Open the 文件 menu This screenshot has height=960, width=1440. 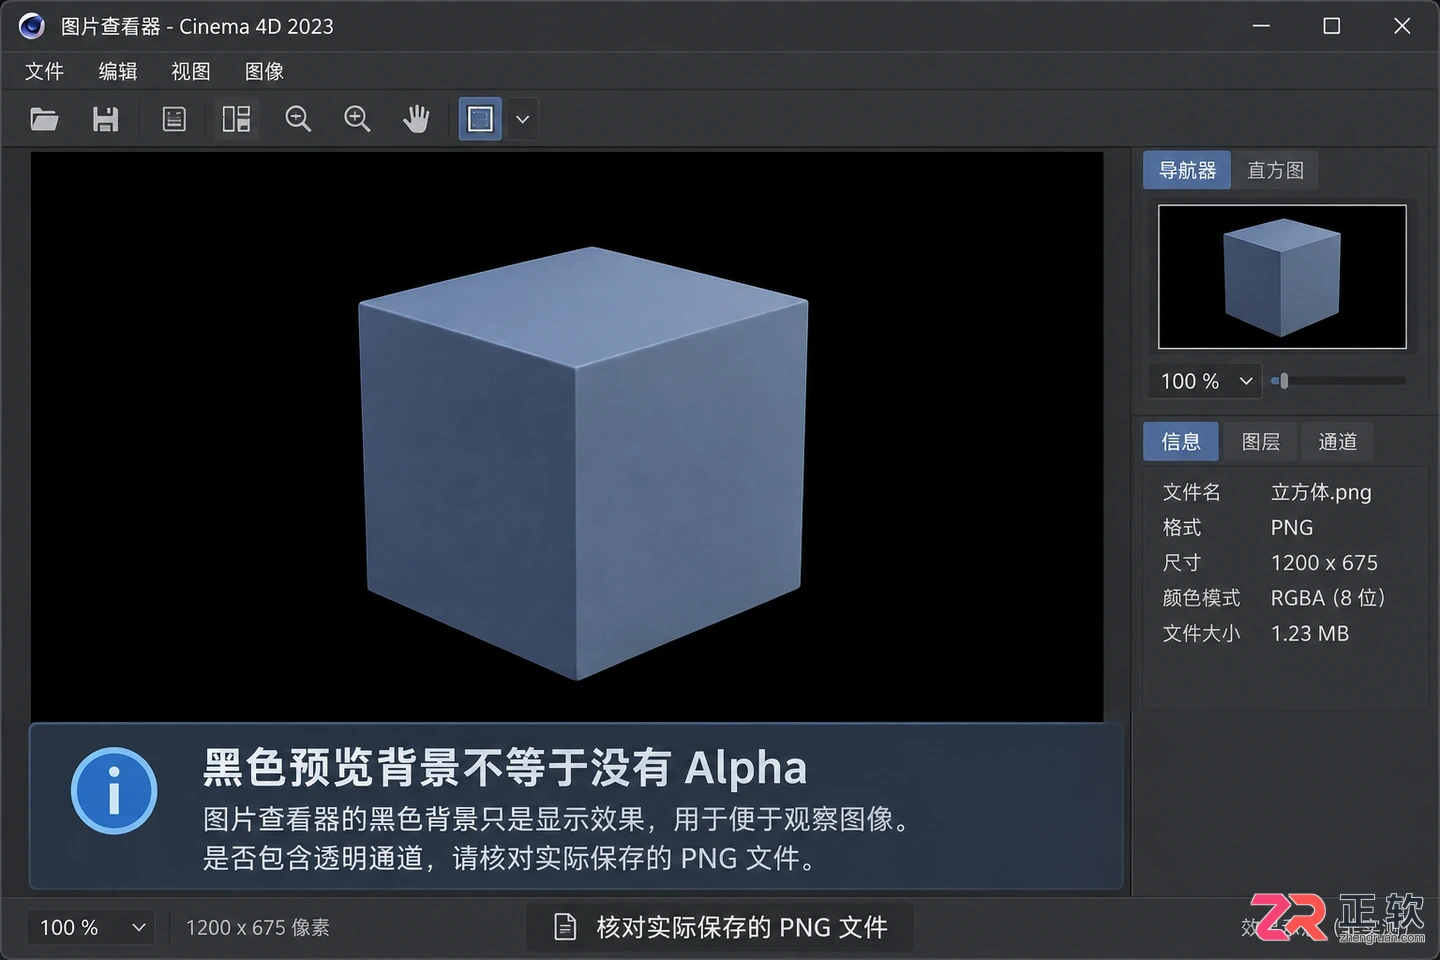pyautogui.click(x=44, y=71)
